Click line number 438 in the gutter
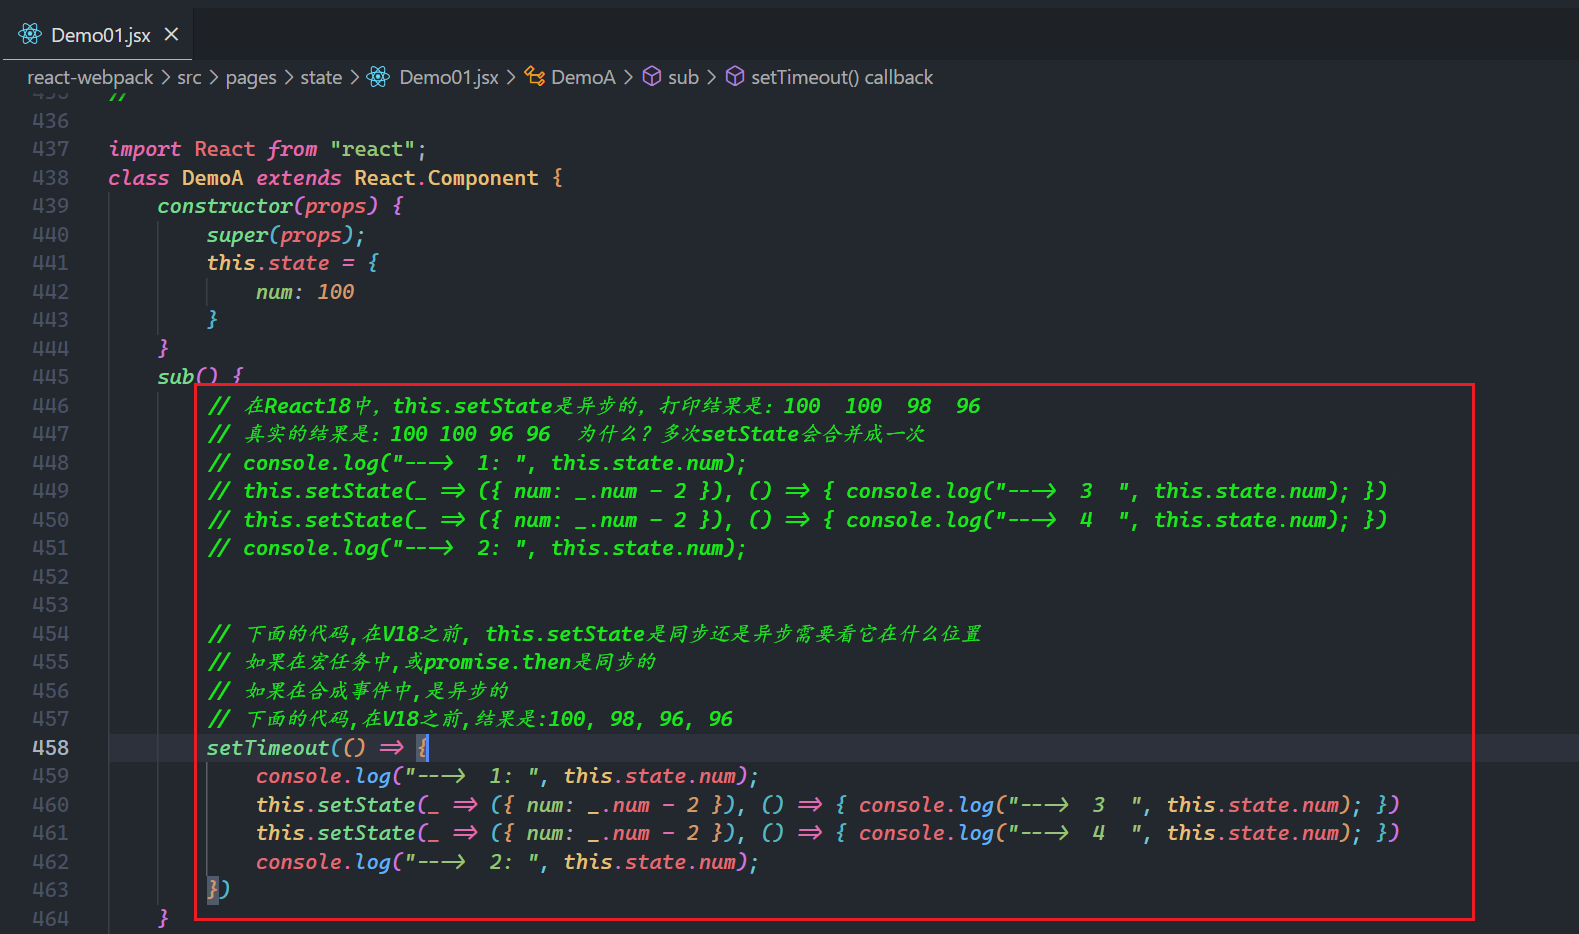 tap(50, 178)
